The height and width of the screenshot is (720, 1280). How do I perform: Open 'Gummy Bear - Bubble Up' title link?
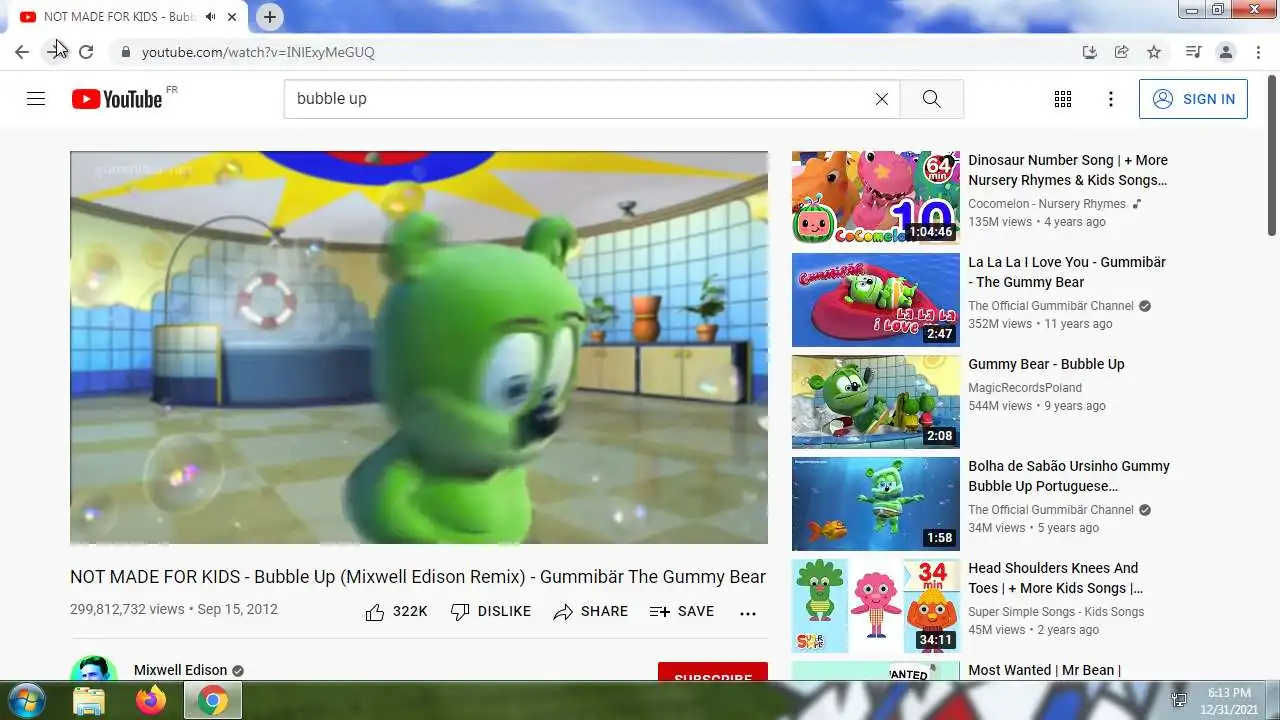coord(1046,364)
